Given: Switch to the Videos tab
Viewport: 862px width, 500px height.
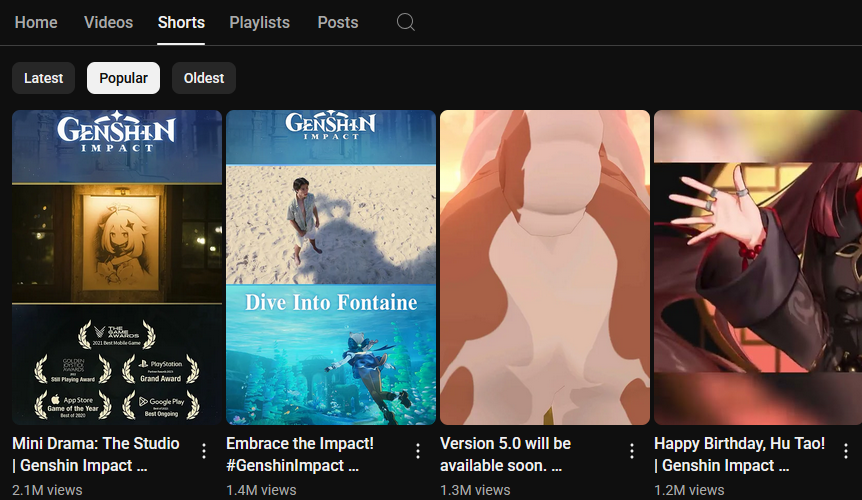Looking at the screenshot, I should (x=108, y=23).
